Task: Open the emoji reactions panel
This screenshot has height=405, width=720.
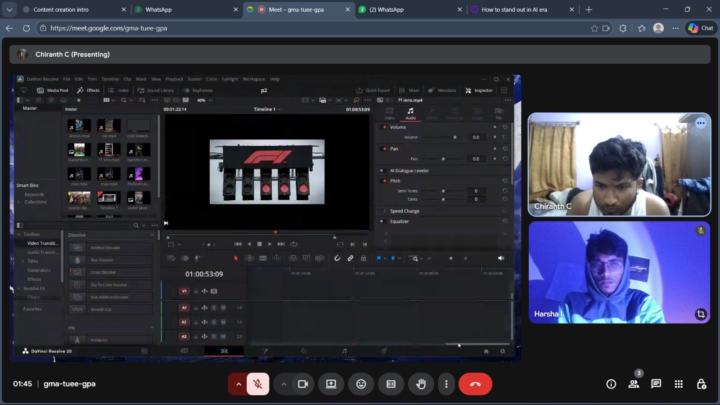Action: point(361,384)
